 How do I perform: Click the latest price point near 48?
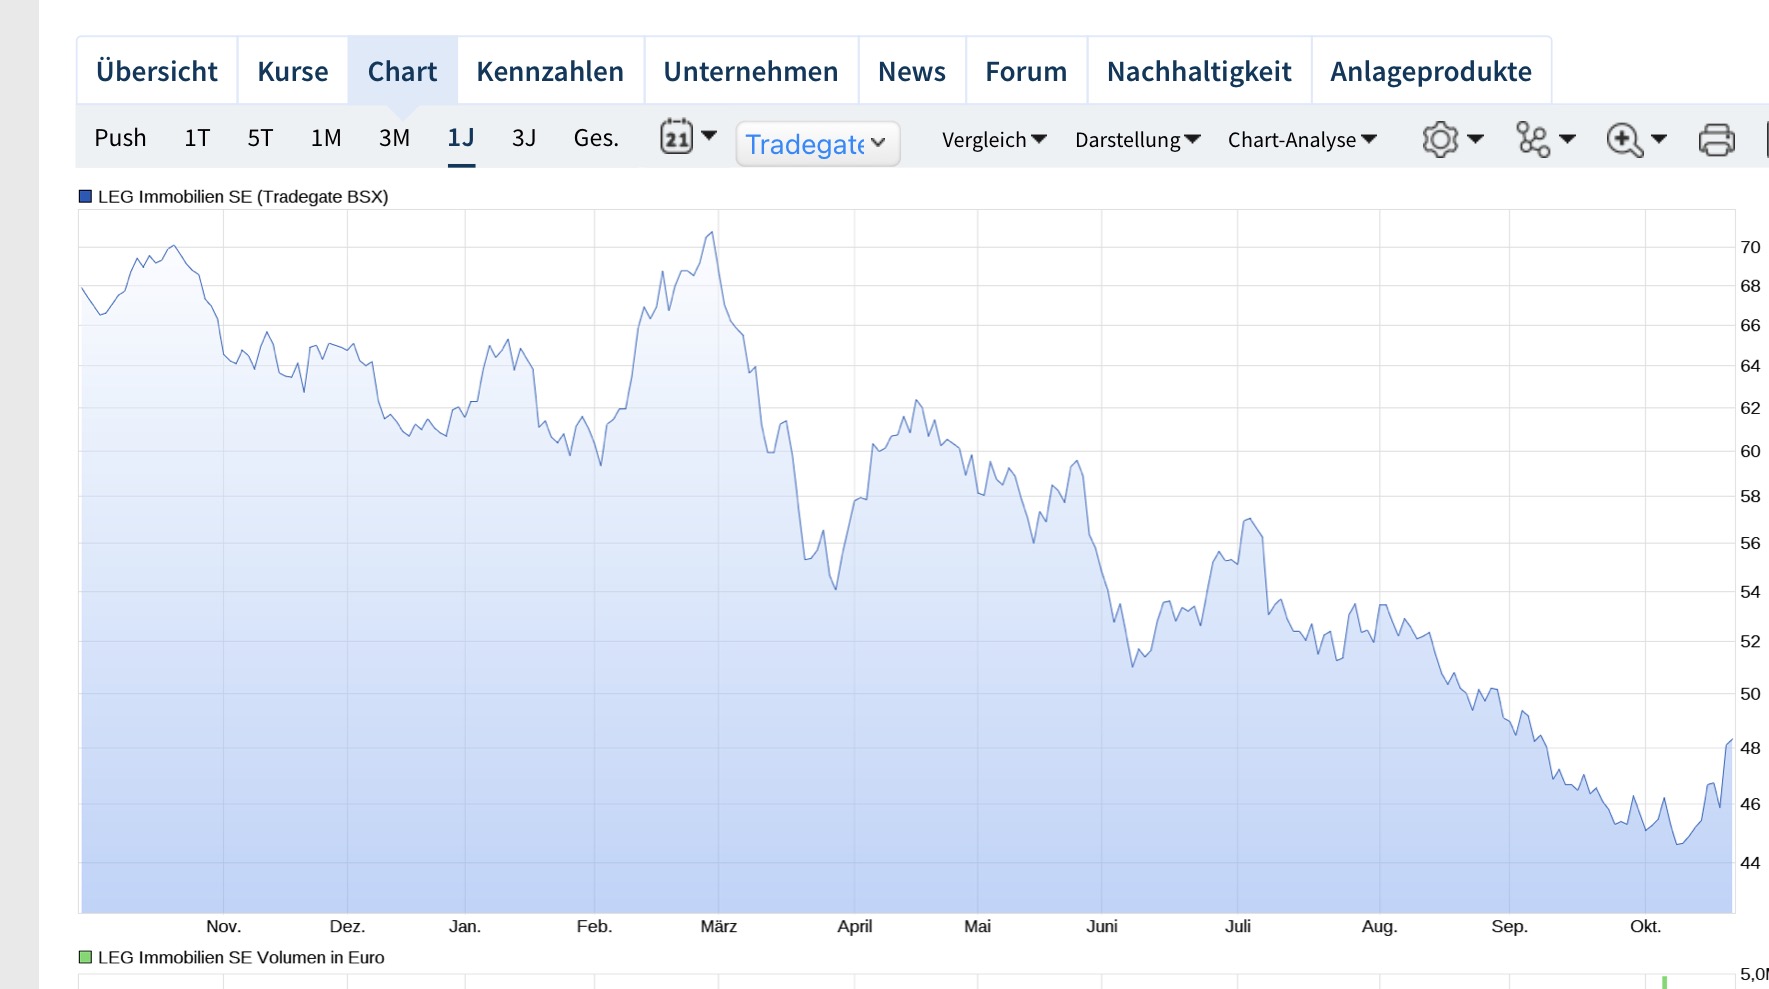(1730, 741)
